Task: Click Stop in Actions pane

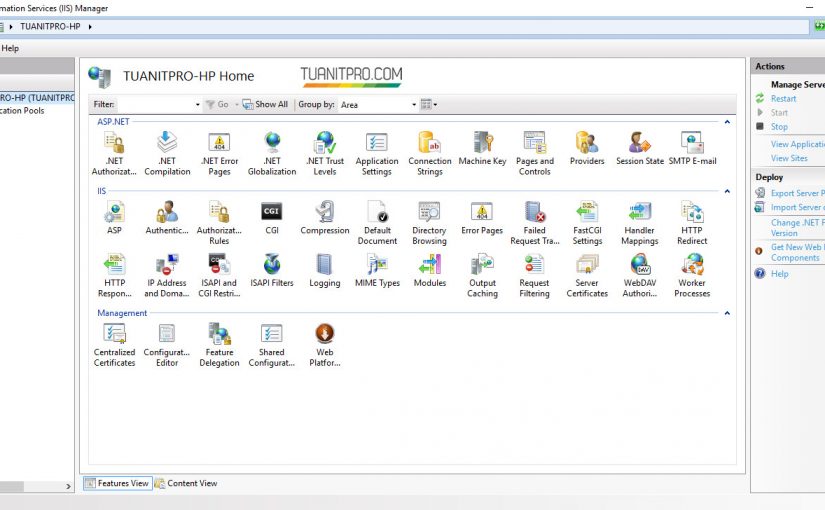Action: coord(779,127)
